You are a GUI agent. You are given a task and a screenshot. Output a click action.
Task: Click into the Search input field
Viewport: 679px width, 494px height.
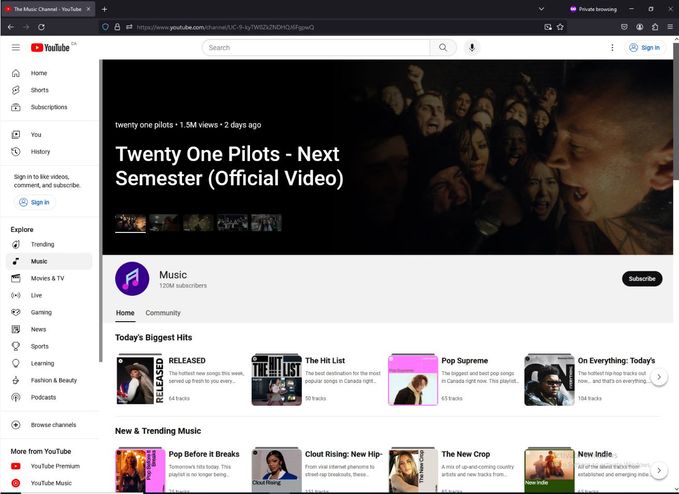click(316, 48)
